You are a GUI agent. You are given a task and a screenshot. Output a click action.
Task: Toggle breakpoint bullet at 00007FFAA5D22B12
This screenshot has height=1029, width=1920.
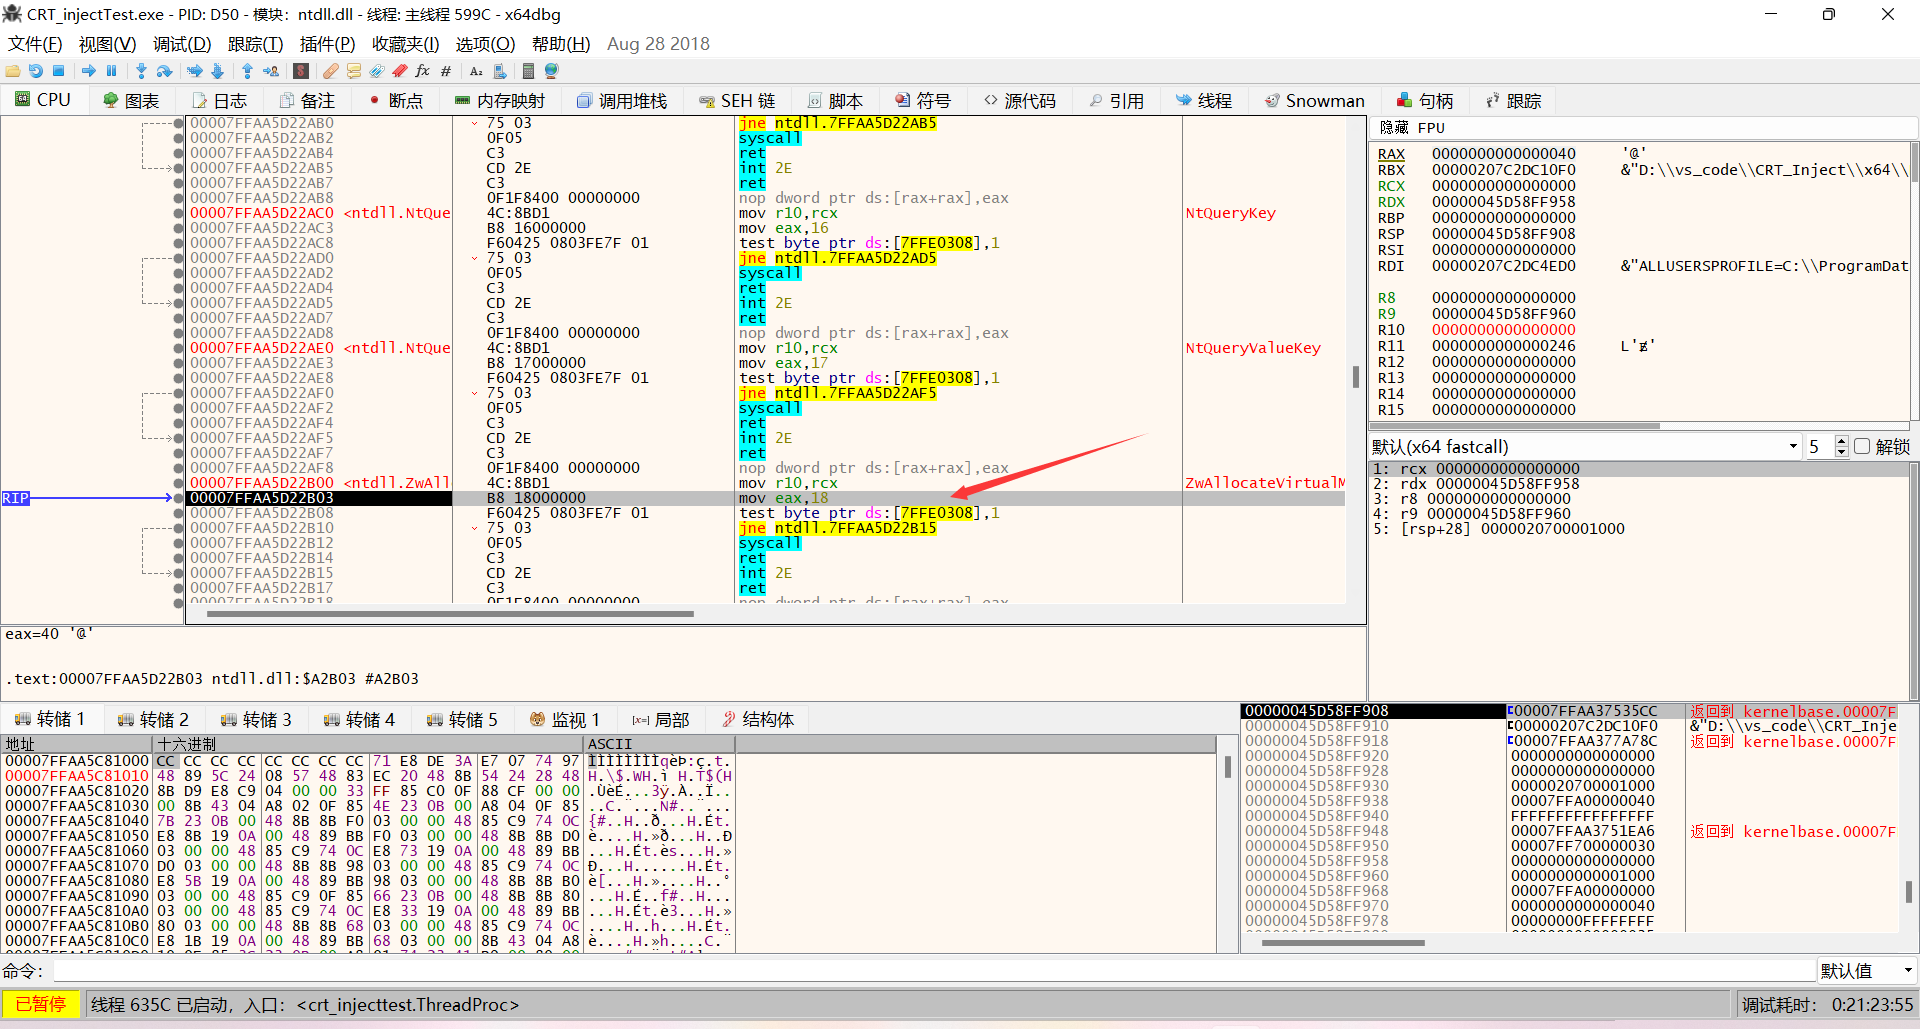click(x=179, y=543)
